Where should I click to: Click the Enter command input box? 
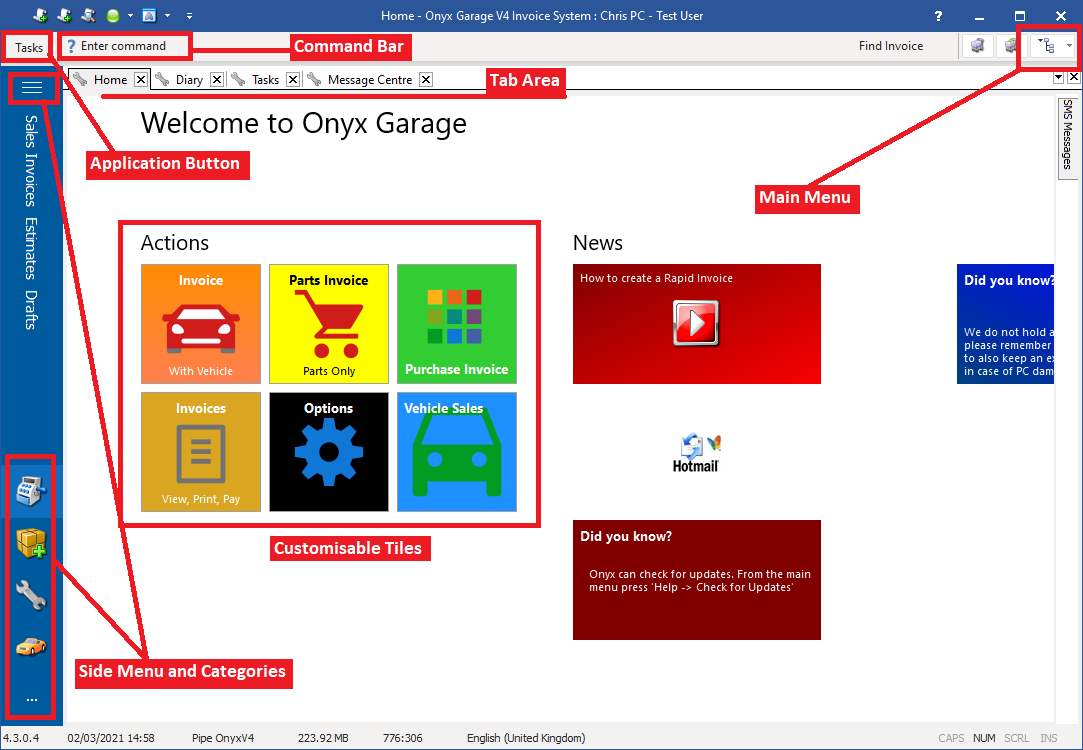[124, 46]
